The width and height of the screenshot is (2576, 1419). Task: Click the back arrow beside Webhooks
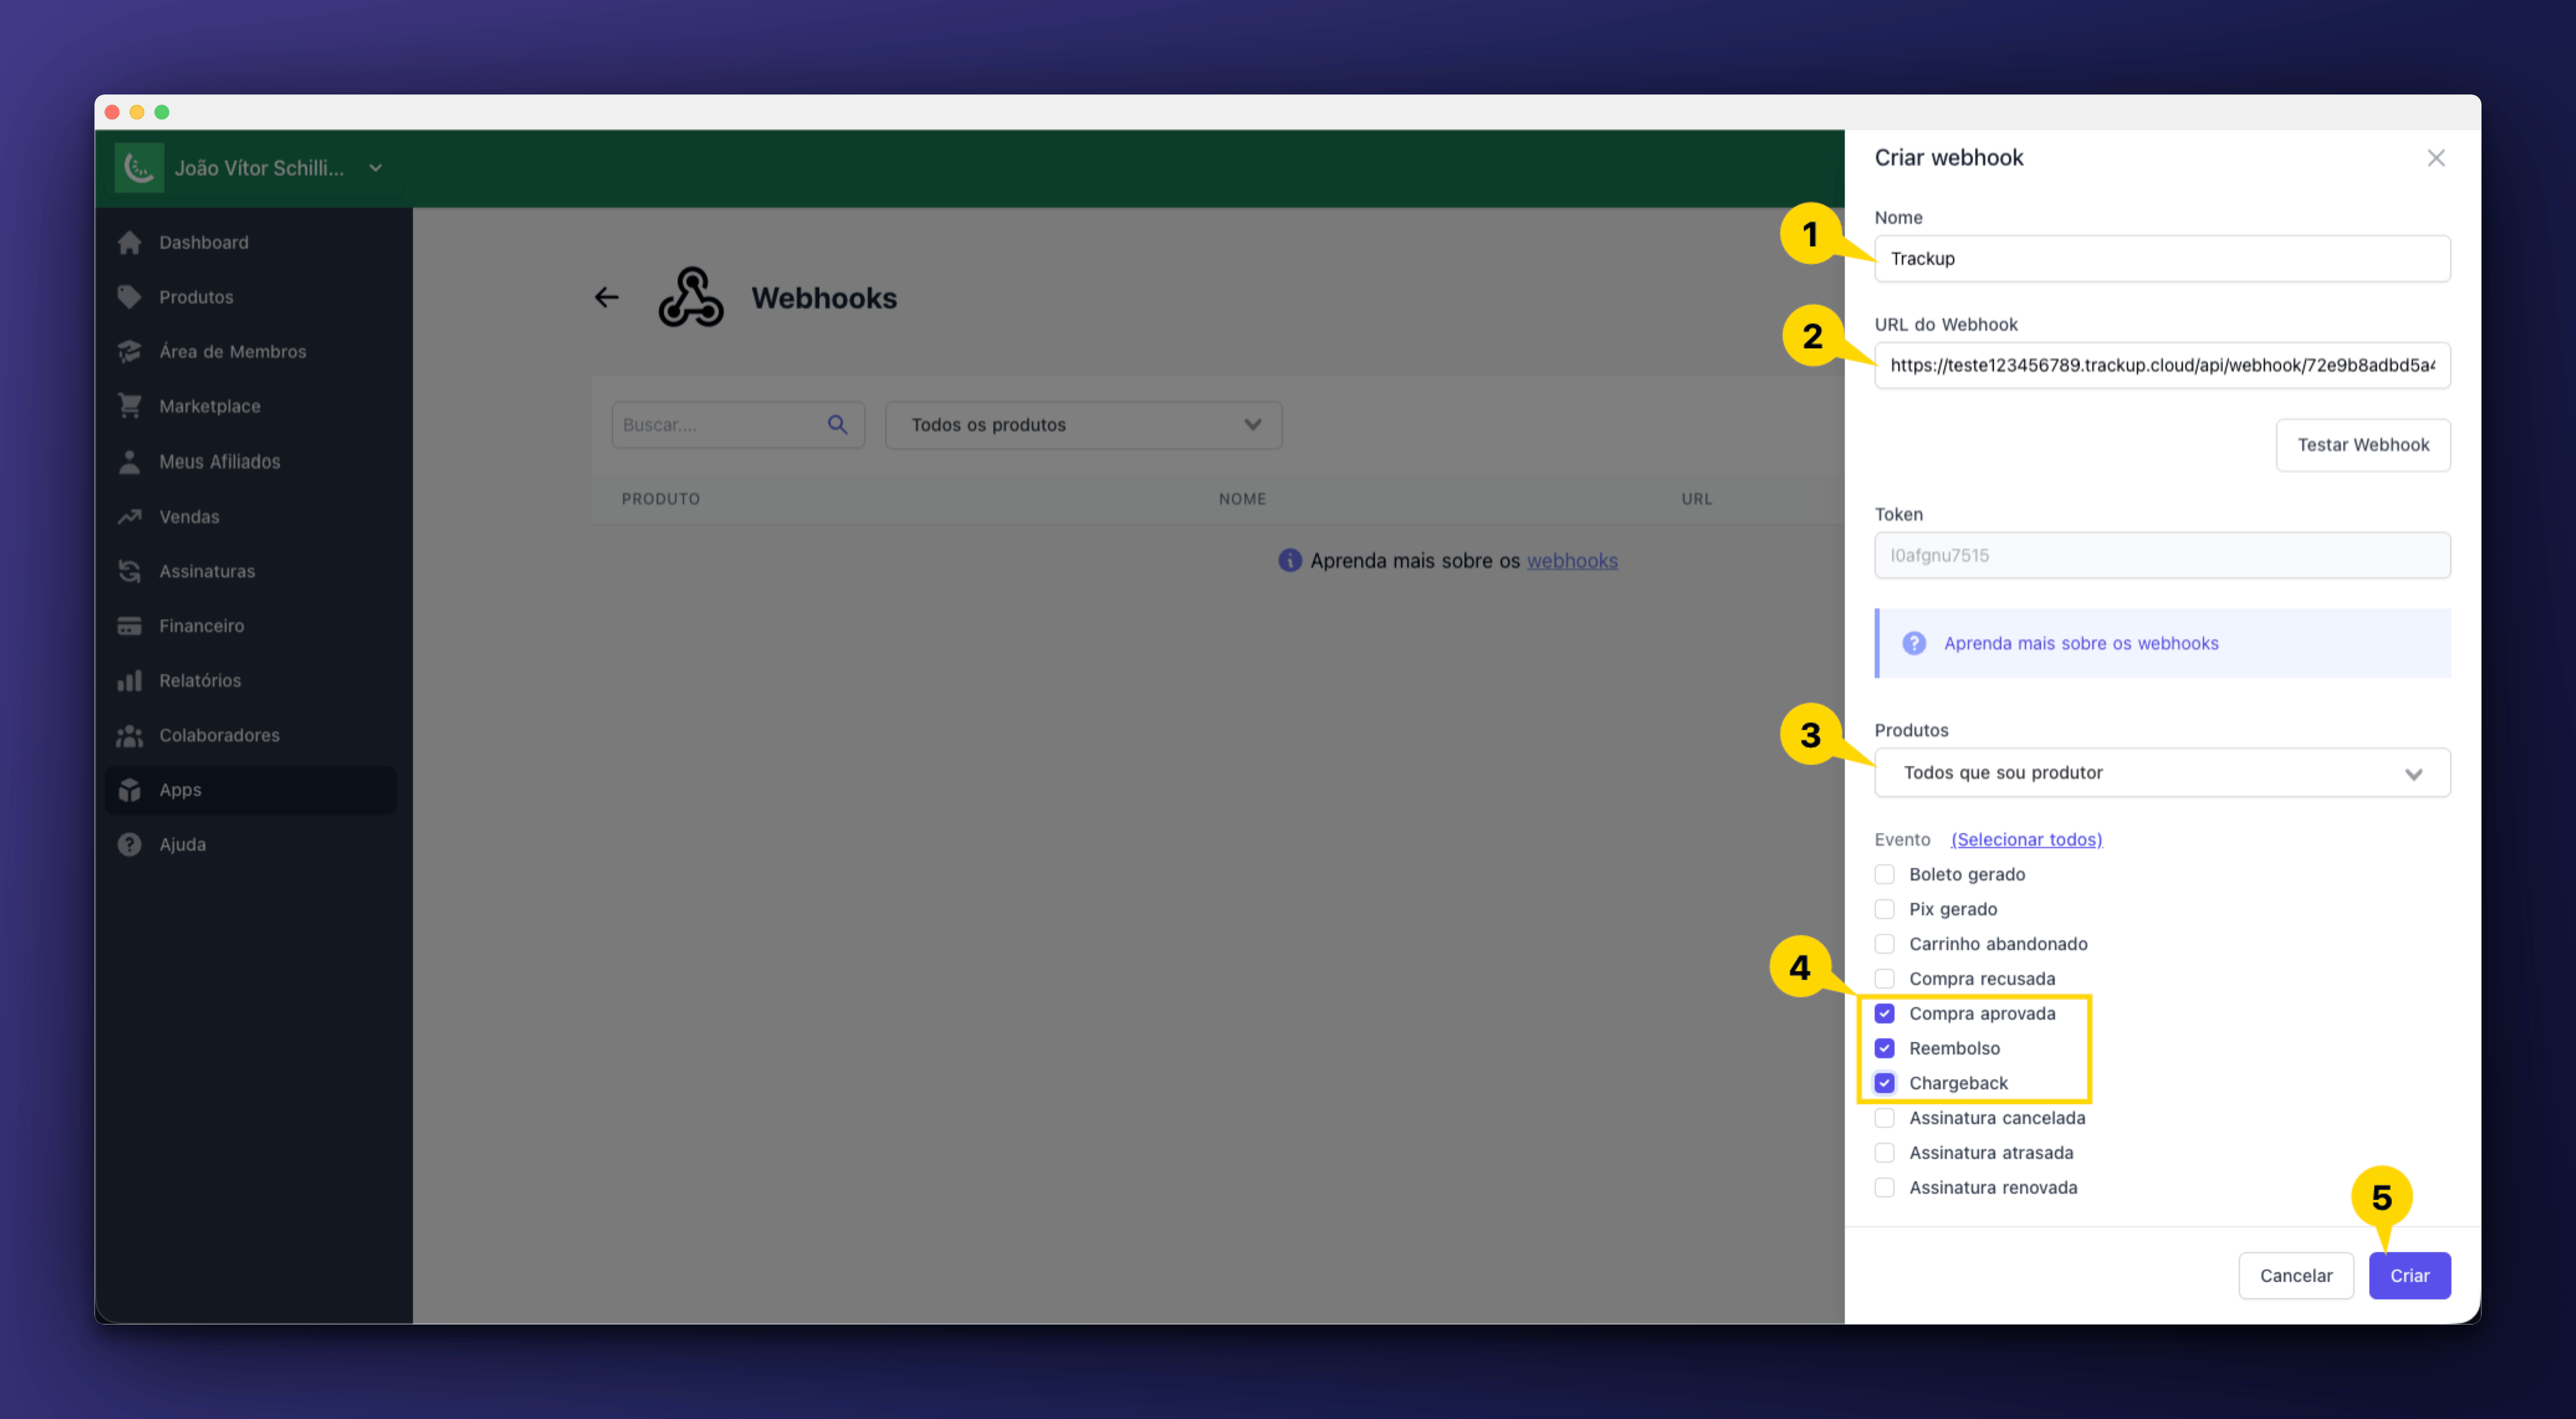[606, 297]
